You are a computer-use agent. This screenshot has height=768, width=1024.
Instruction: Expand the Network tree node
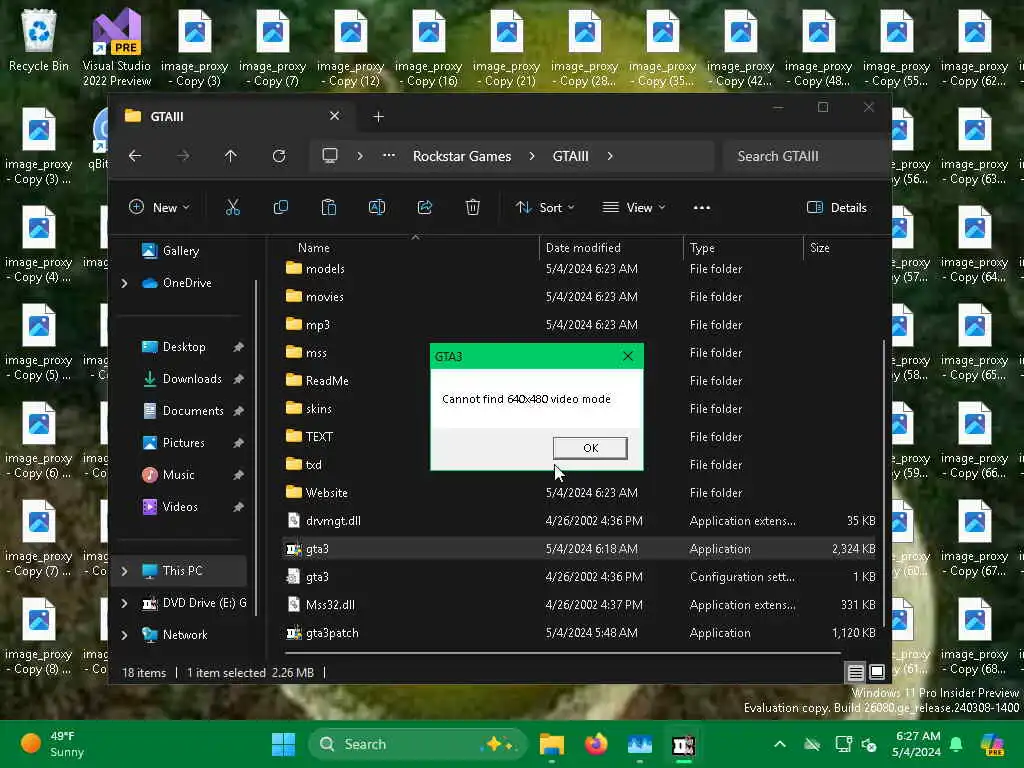125,635
